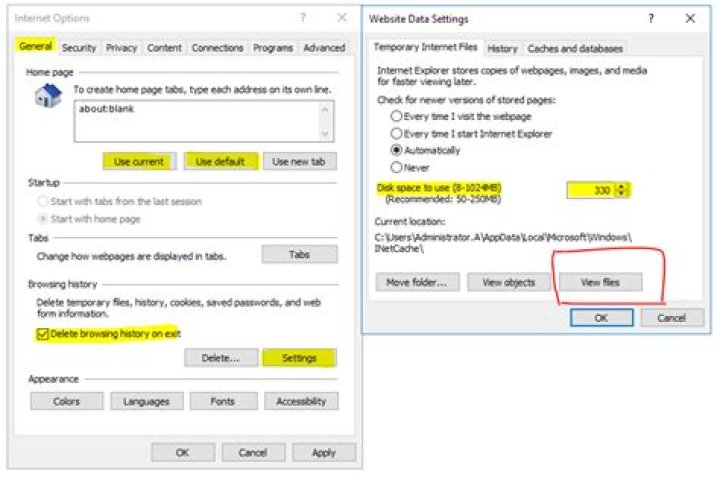Click the Apply button
Viewport: 720px width, 477px height.
[x=324, y=452]
